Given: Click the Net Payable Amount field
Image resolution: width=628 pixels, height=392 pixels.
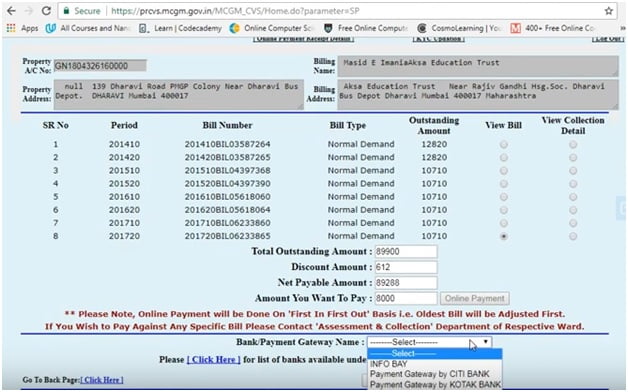Looking at the screenshot, I should click(406, 283).
